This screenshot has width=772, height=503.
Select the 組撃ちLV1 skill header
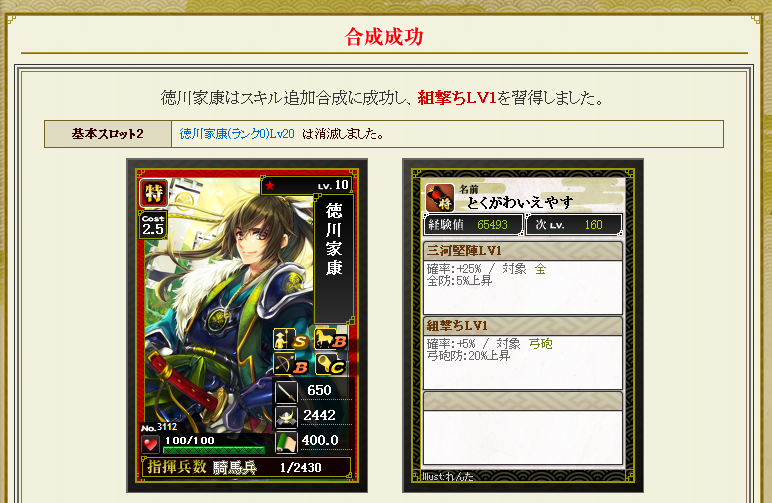pyautogui.click(x=523, y=325)
